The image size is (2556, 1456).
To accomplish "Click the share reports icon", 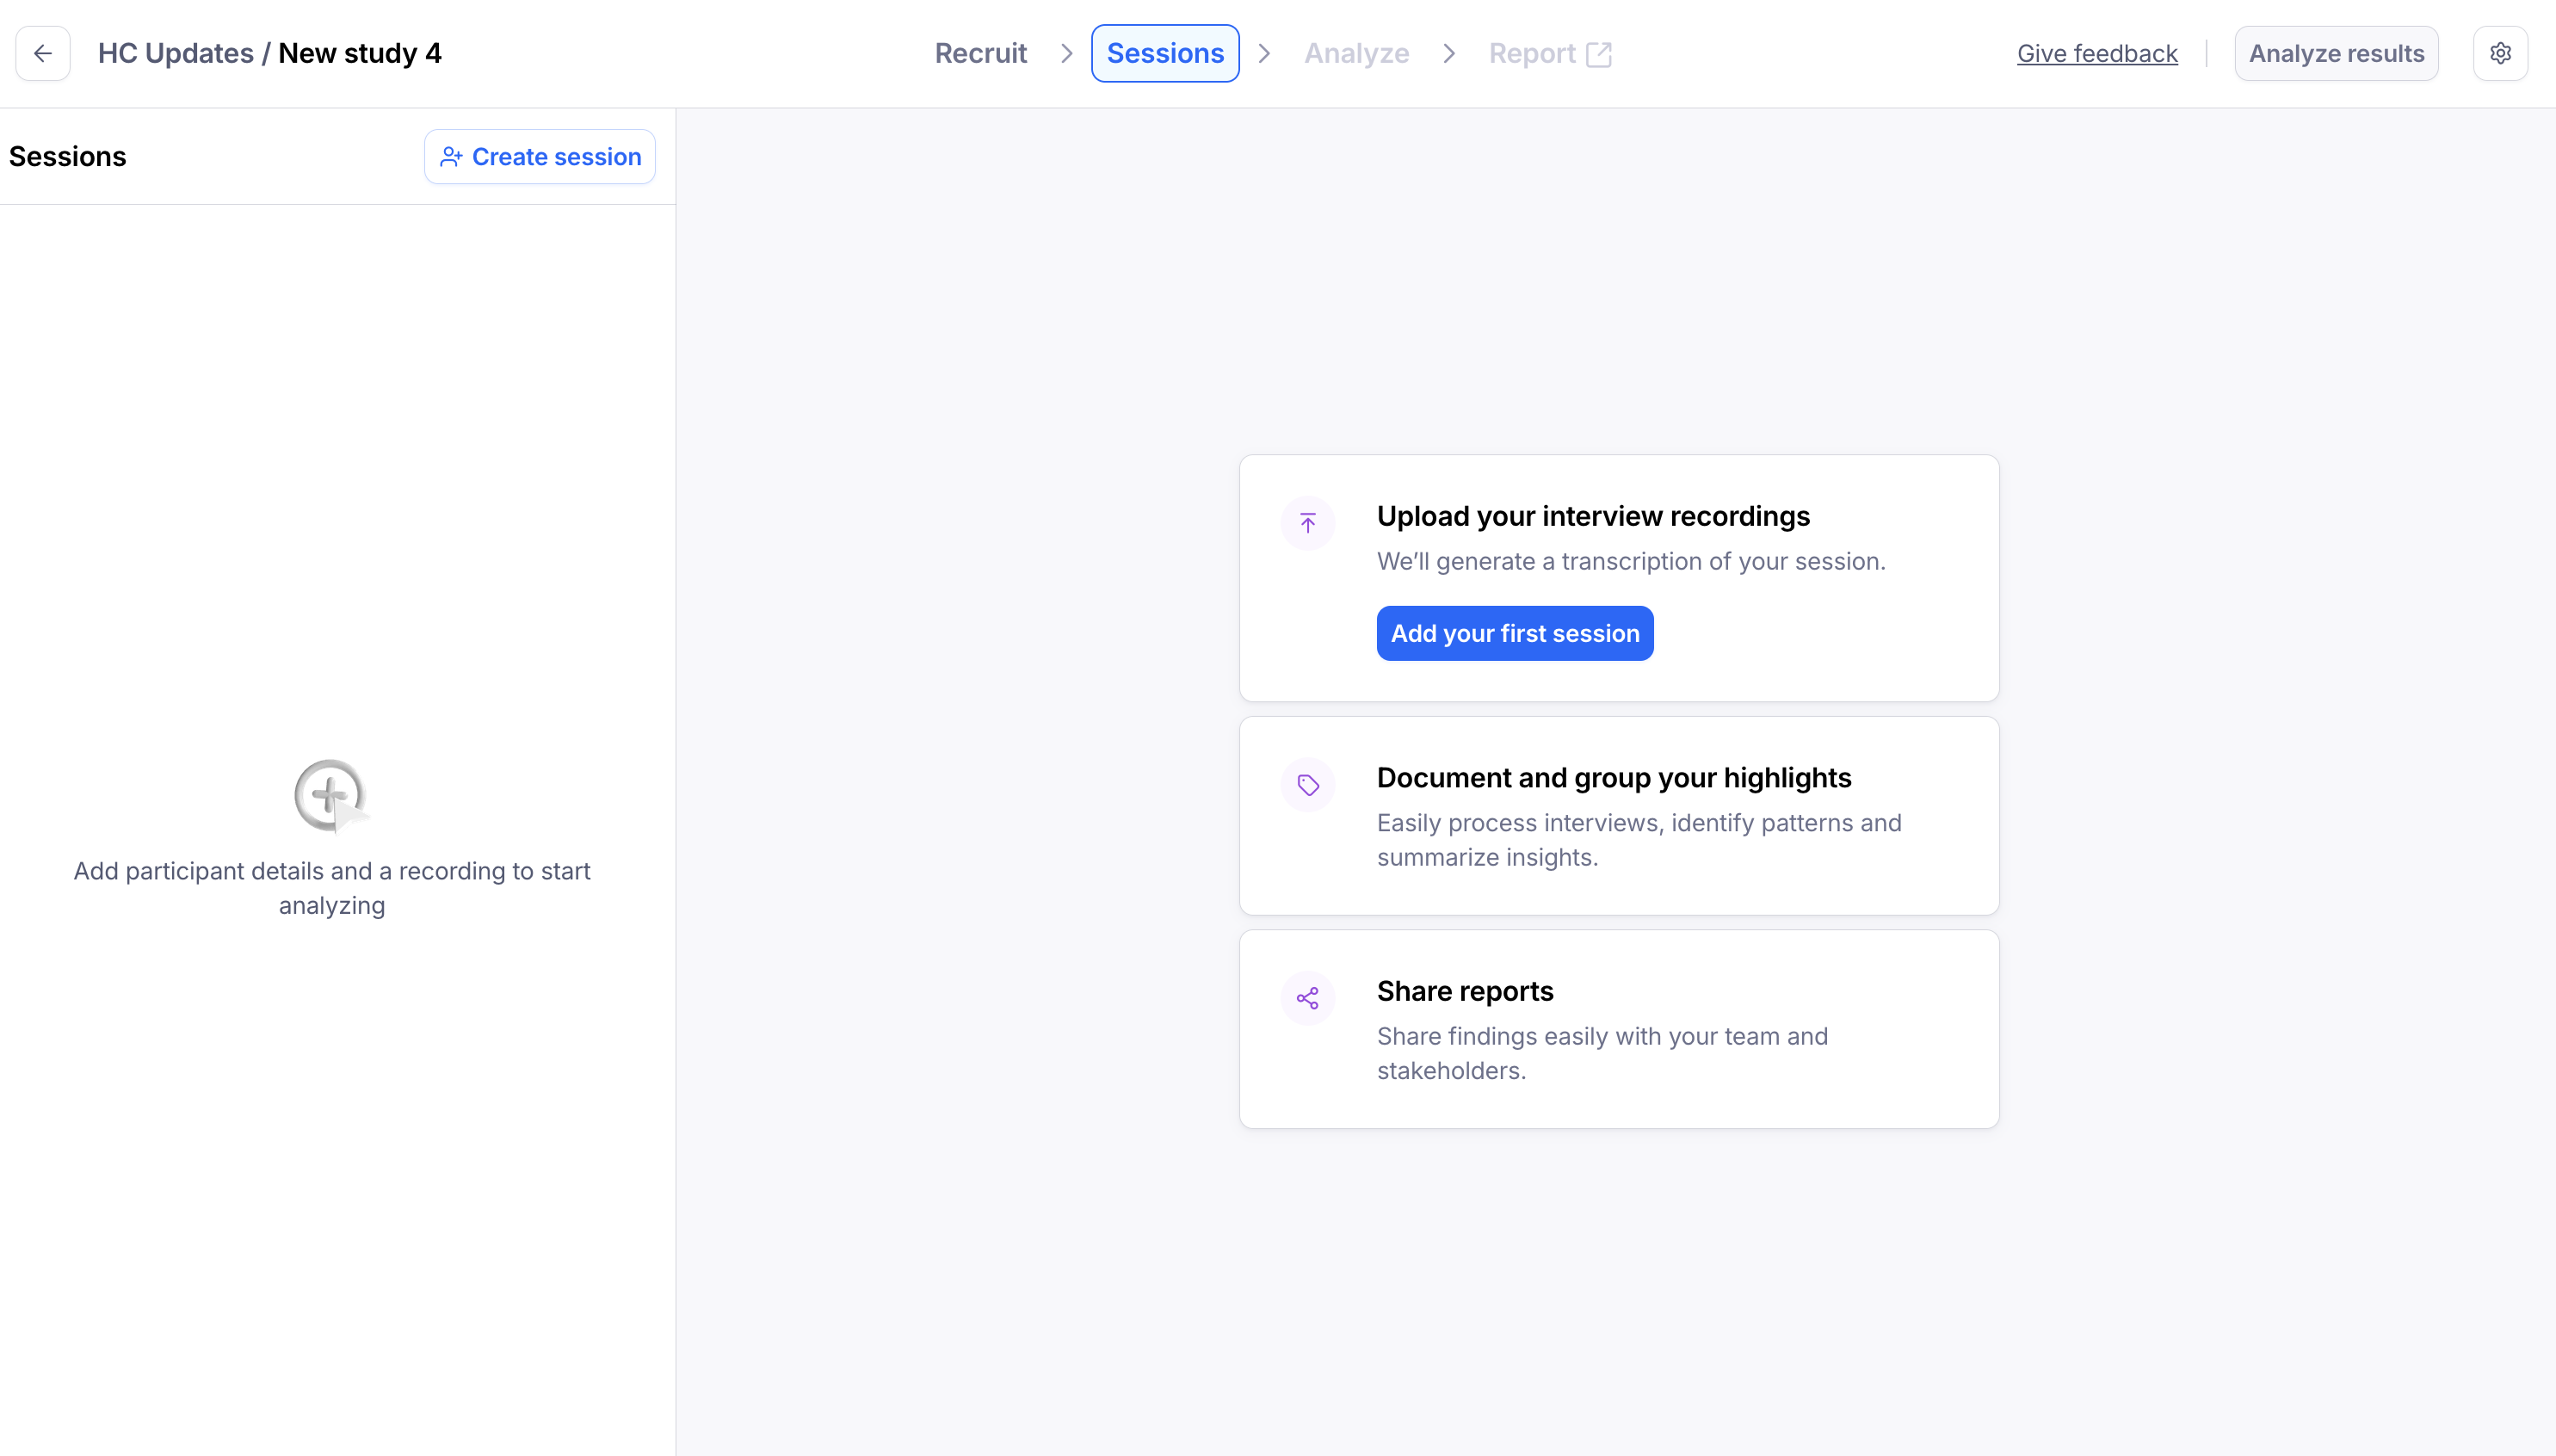I will [x=1307, y=998].
